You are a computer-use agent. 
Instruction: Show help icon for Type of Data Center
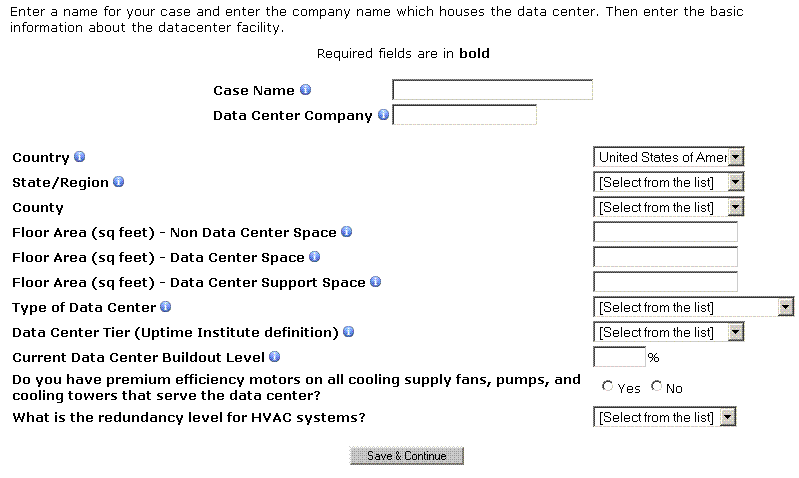(166, 307)
